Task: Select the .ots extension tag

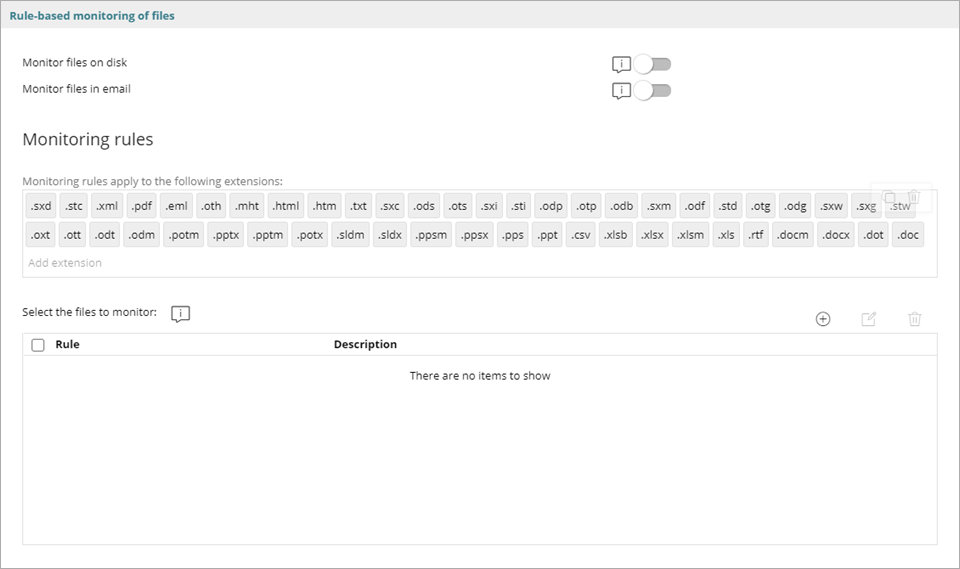Action: pyautogui.click(x=457, y=206)
